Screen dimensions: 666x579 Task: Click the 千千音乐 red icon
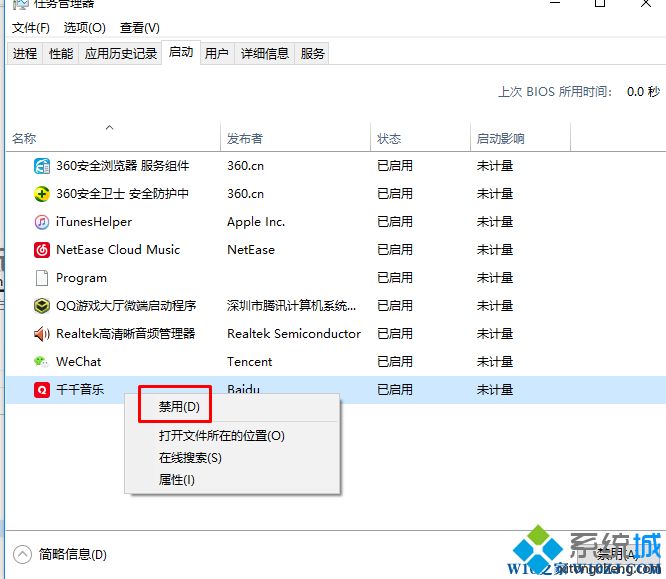click(x=42, y=390)
